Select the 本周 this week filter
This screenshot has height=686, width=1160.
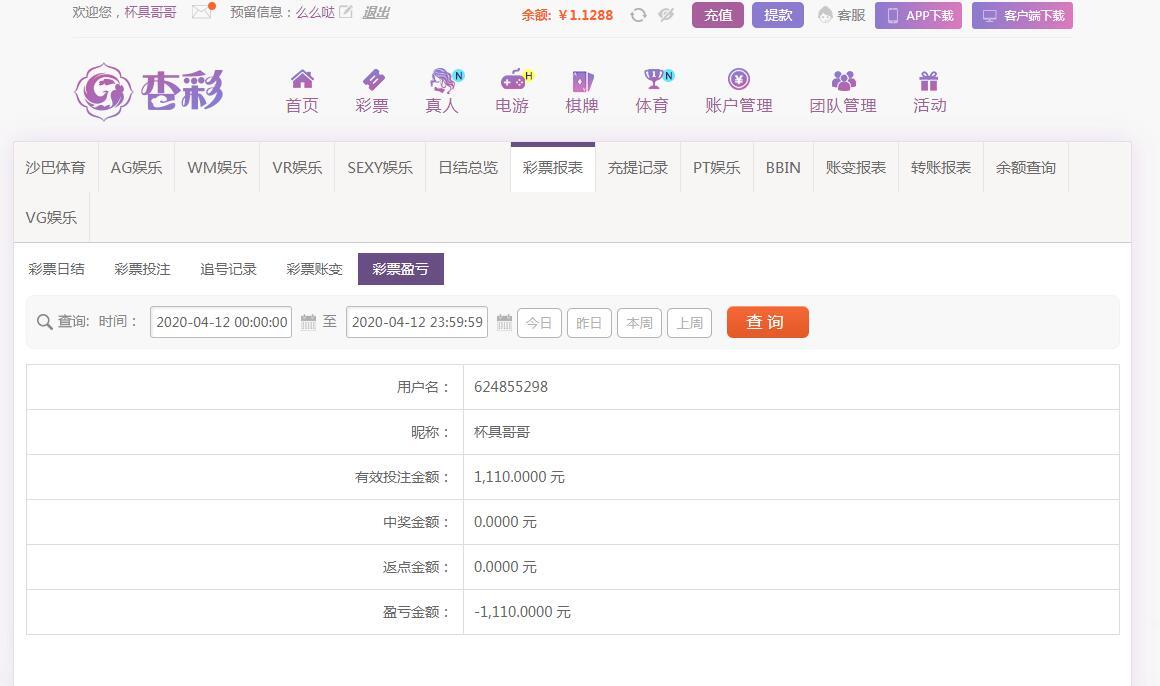(x=639, y=323)
